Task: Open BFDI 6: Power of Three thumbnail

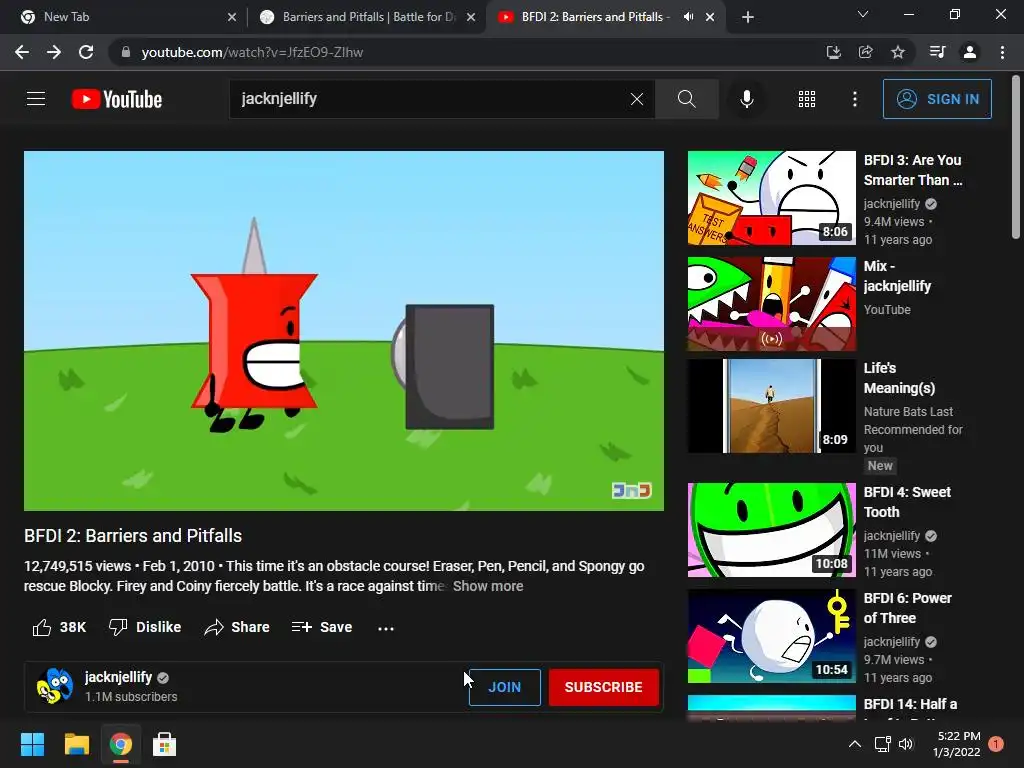Action: (x=771, y=636)
